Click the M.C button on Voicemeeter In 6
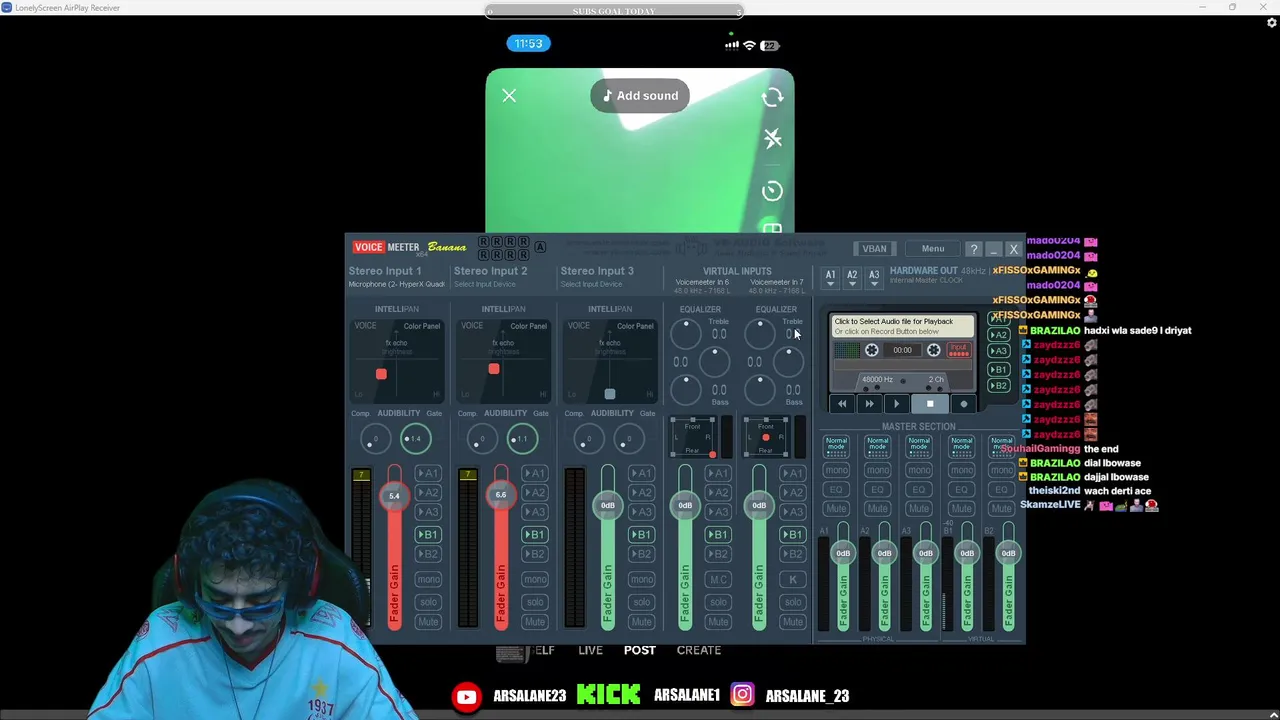 (718, 580)
